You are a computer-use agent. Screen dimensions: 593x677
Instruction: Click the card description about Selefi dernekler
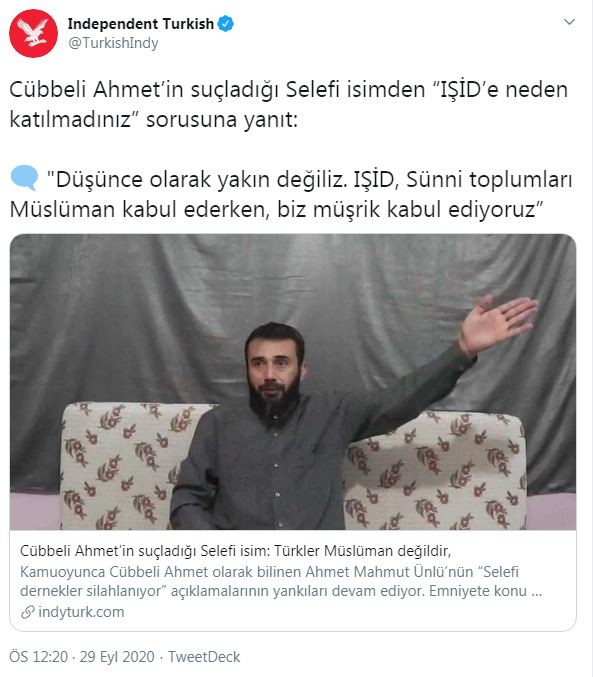point(281,581)
